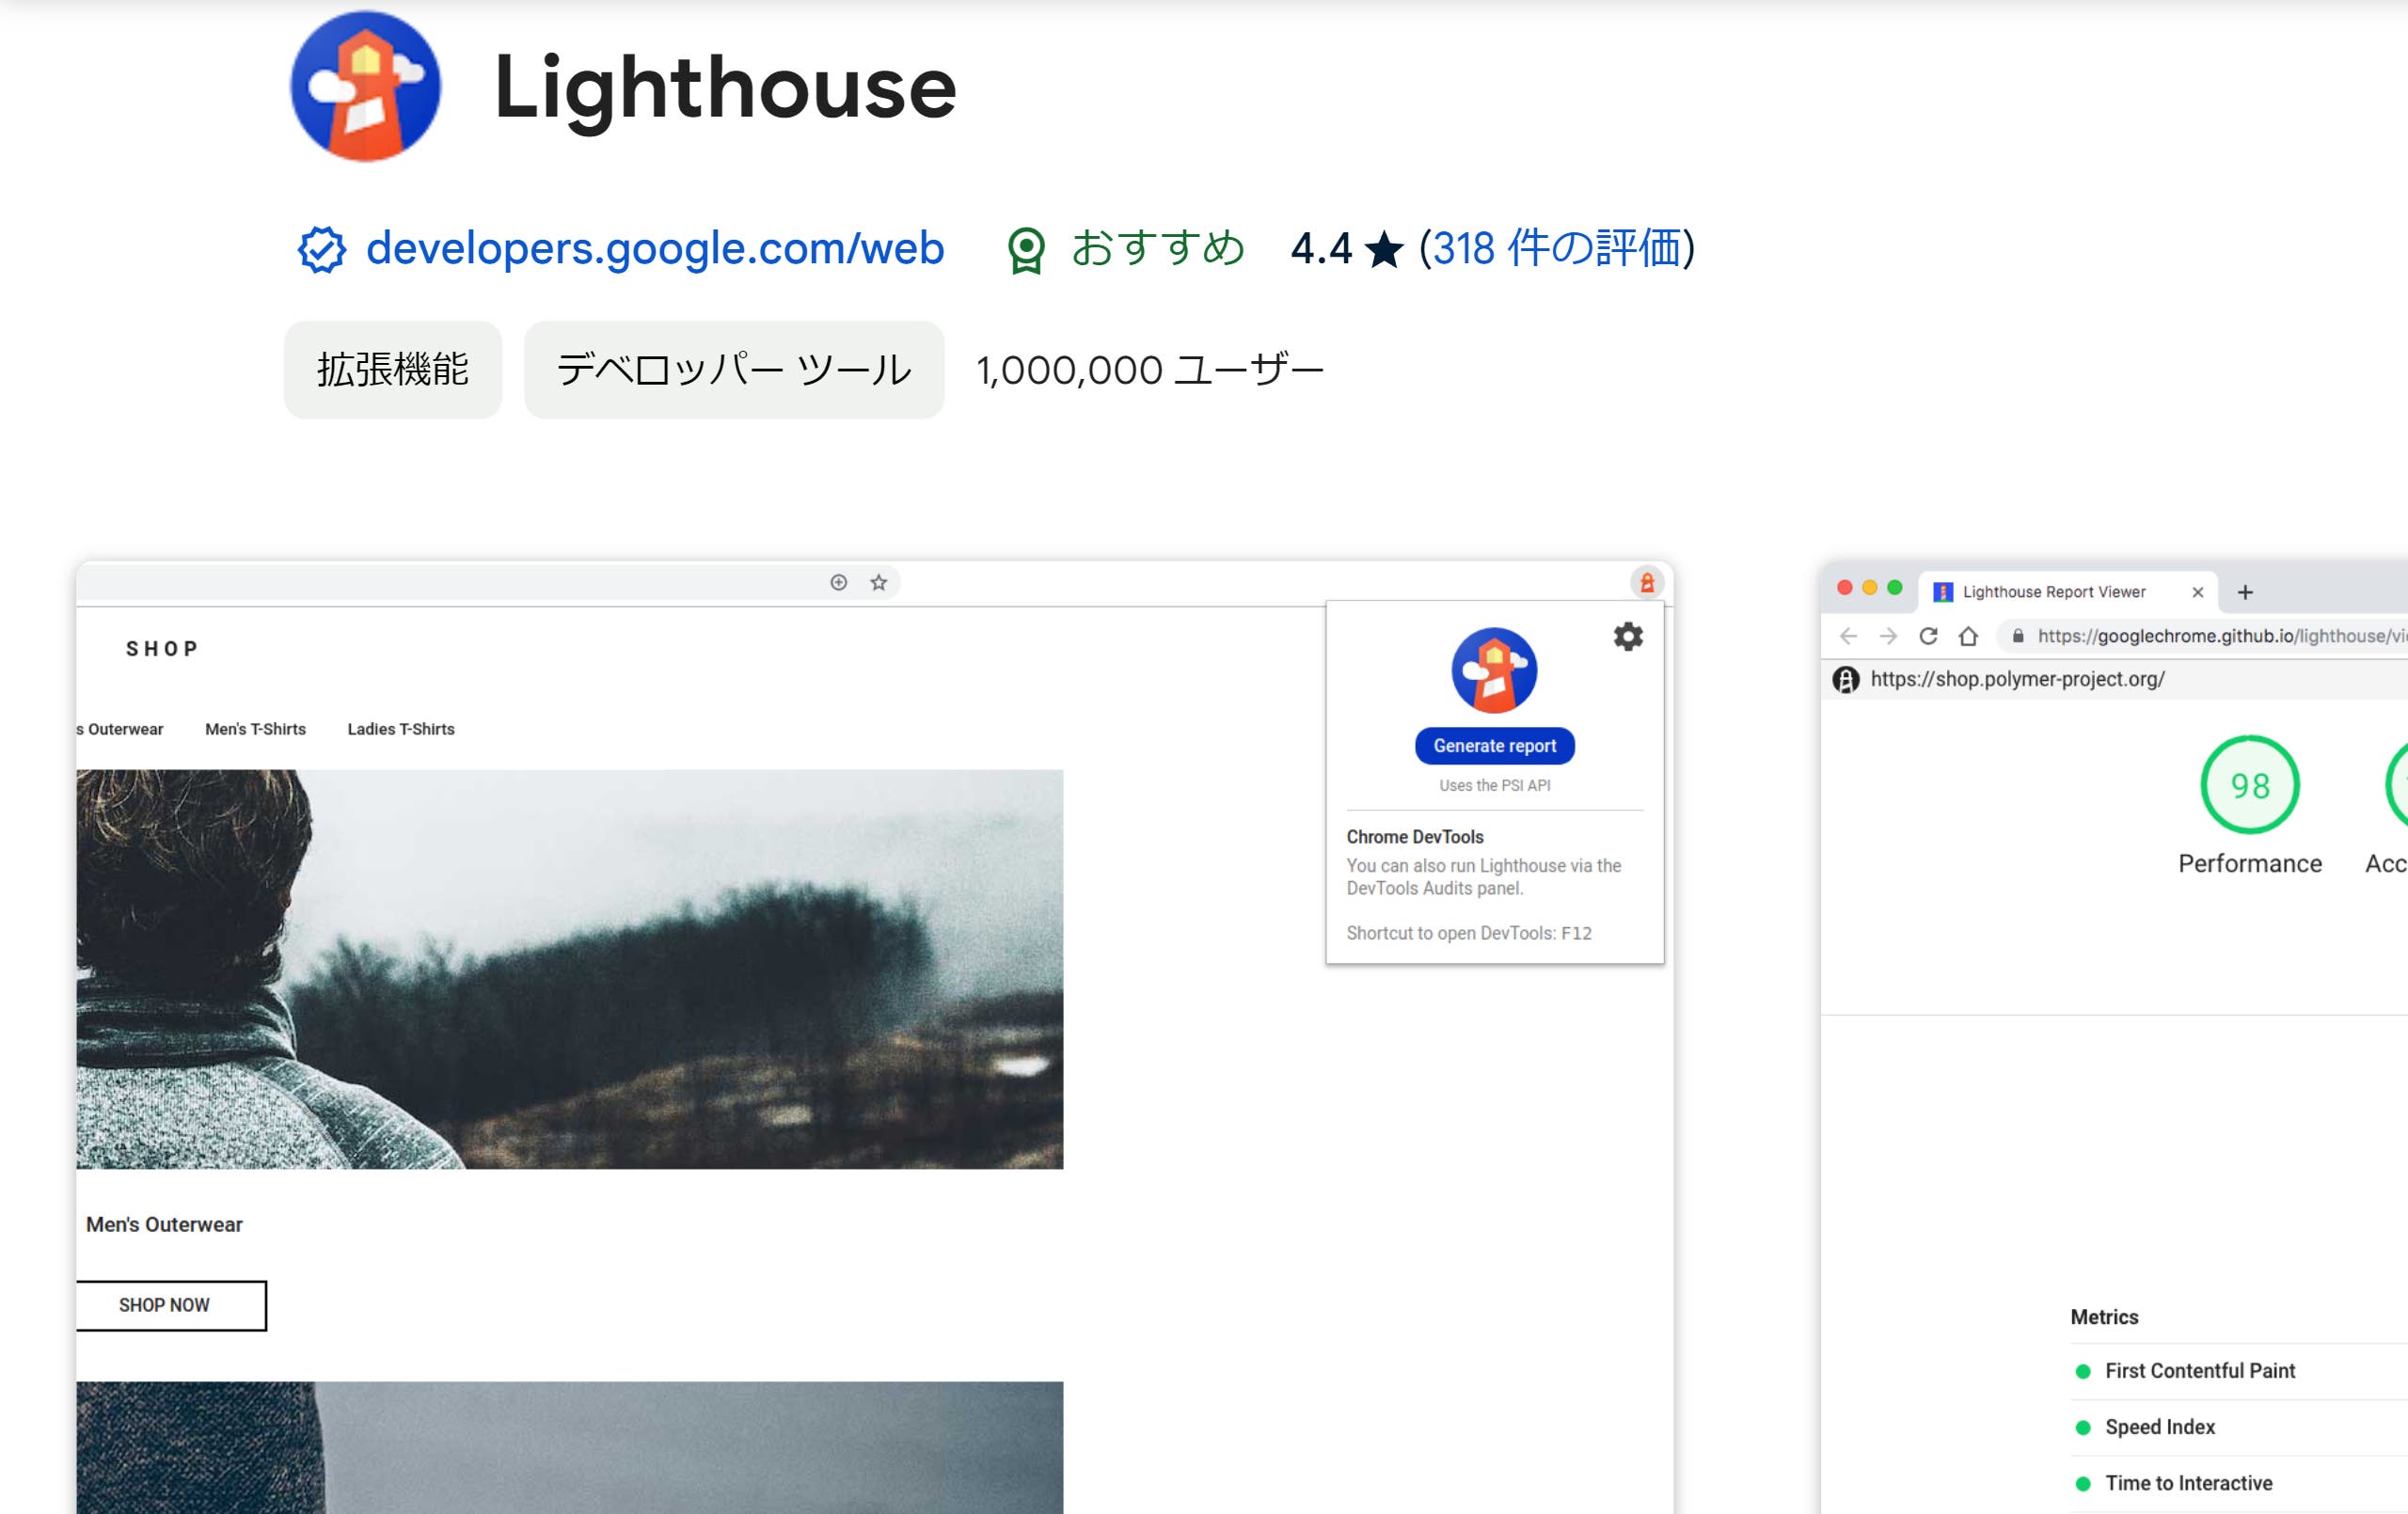Click the https://shop.polymer-project.org/ report URL
Viewport: 2408px width, 1514px height.
tap(2017, 679)
